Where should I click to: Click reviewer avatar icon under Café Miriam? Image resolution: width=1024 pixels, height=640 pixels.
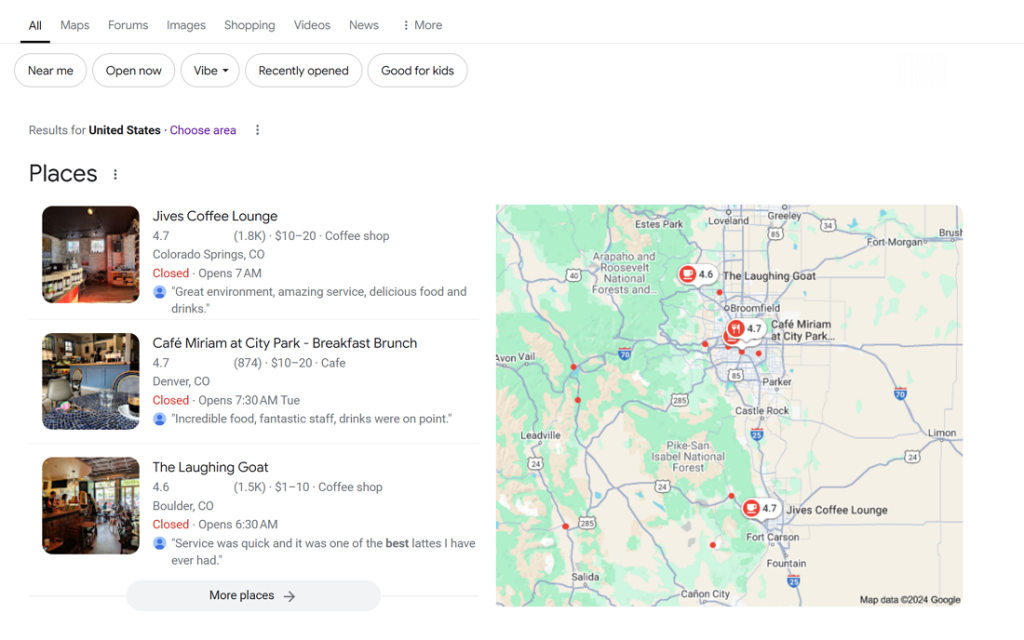pyautogui.click(x=159, y=419)
